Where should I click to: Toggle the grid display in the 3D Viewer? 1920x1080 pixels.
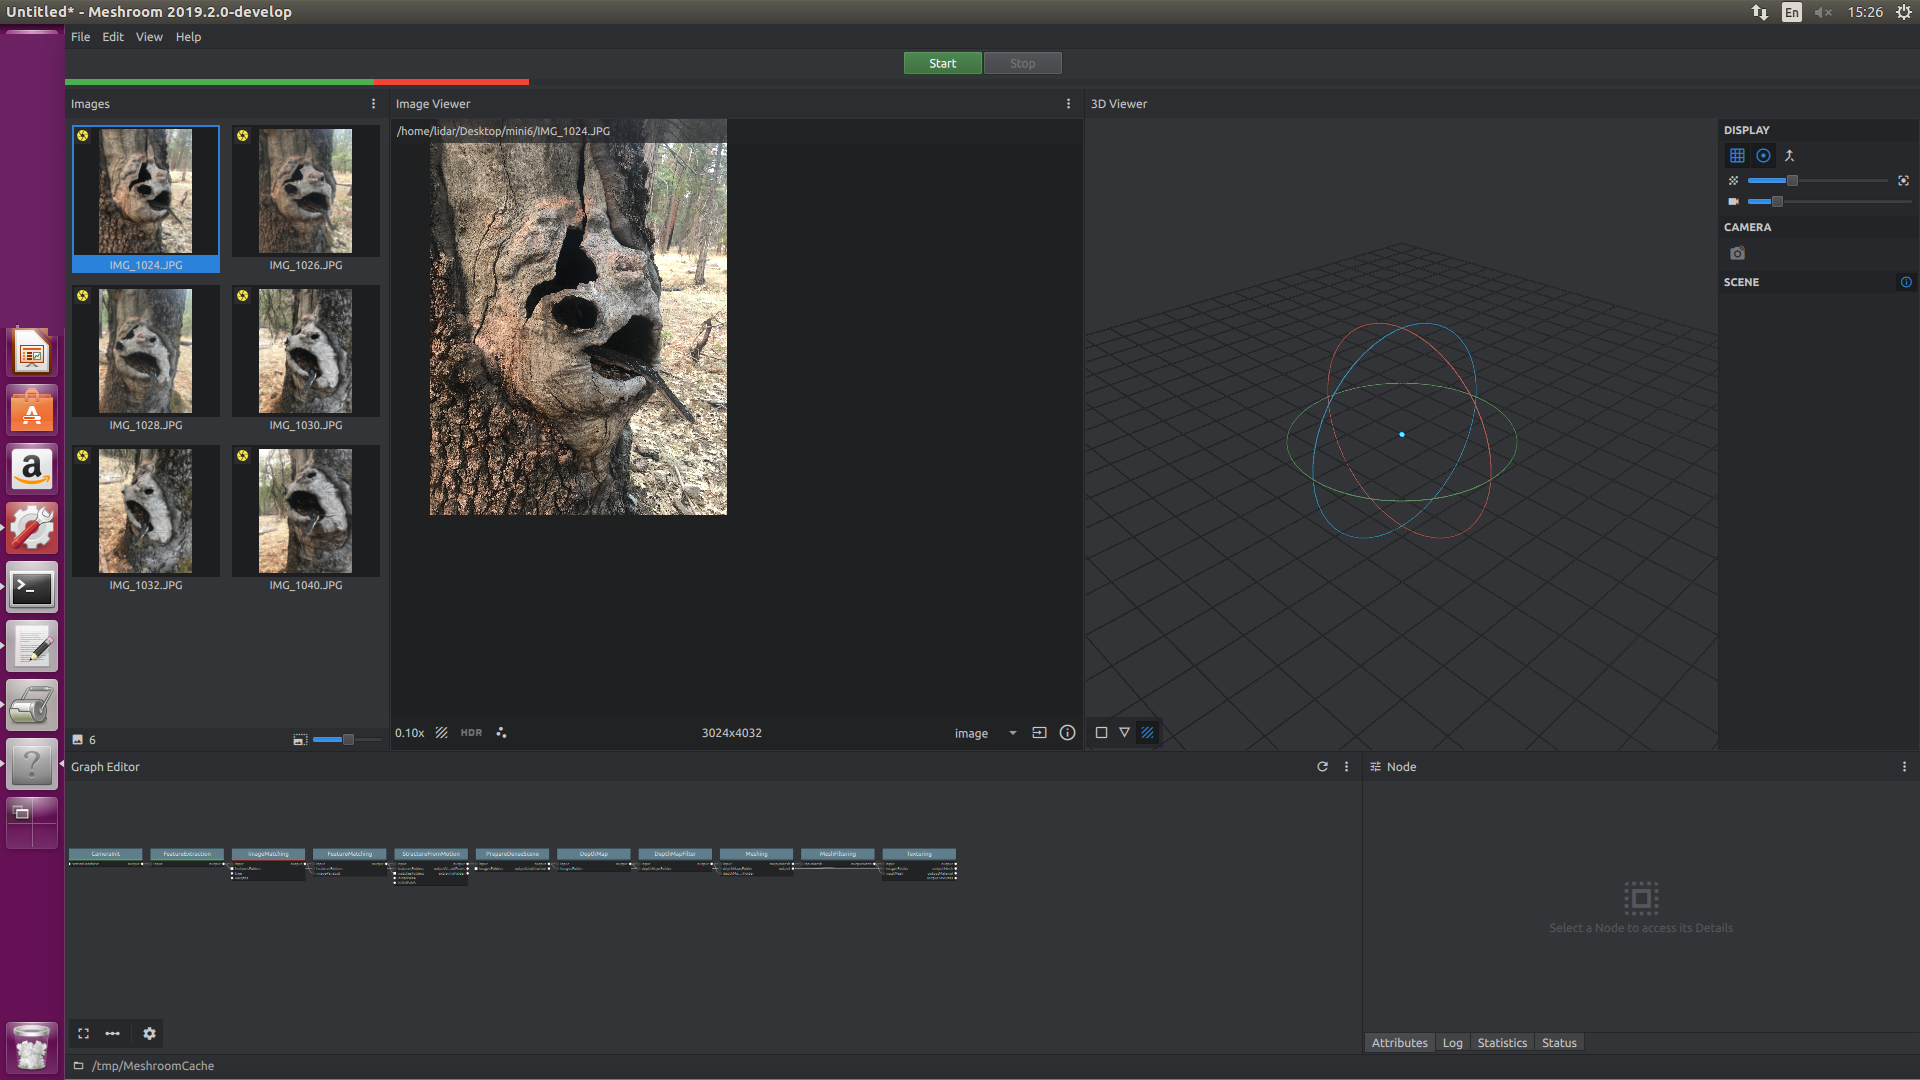[1738, 156]
